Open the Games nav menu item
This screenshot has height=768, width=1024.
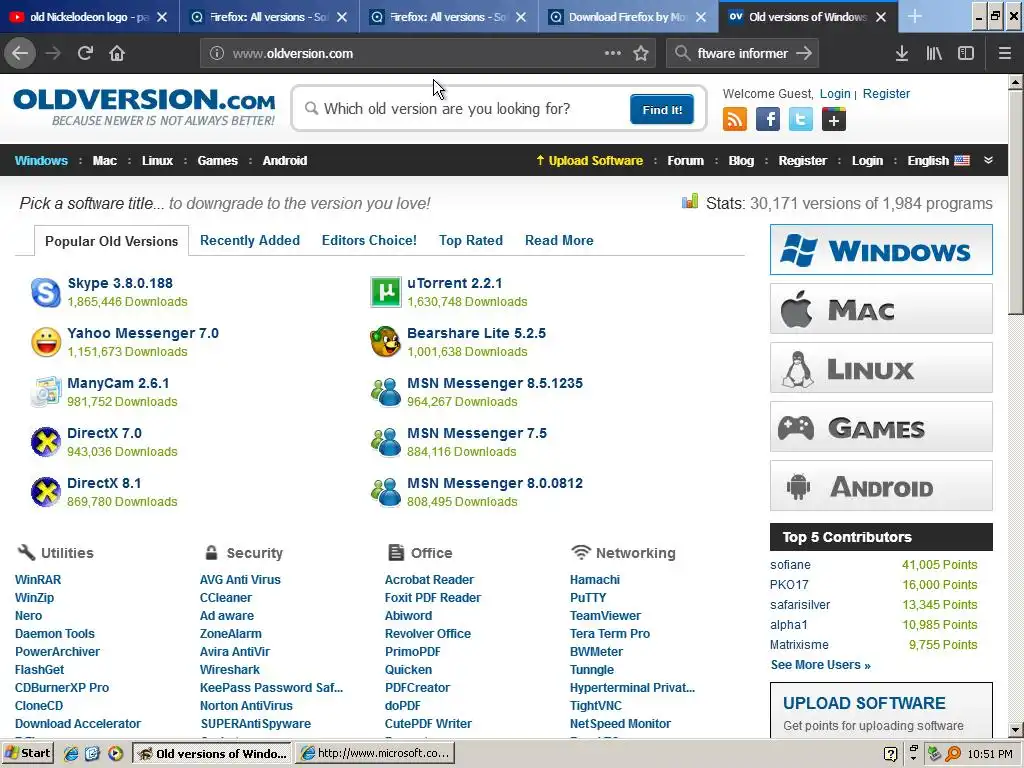pos(217,161)
